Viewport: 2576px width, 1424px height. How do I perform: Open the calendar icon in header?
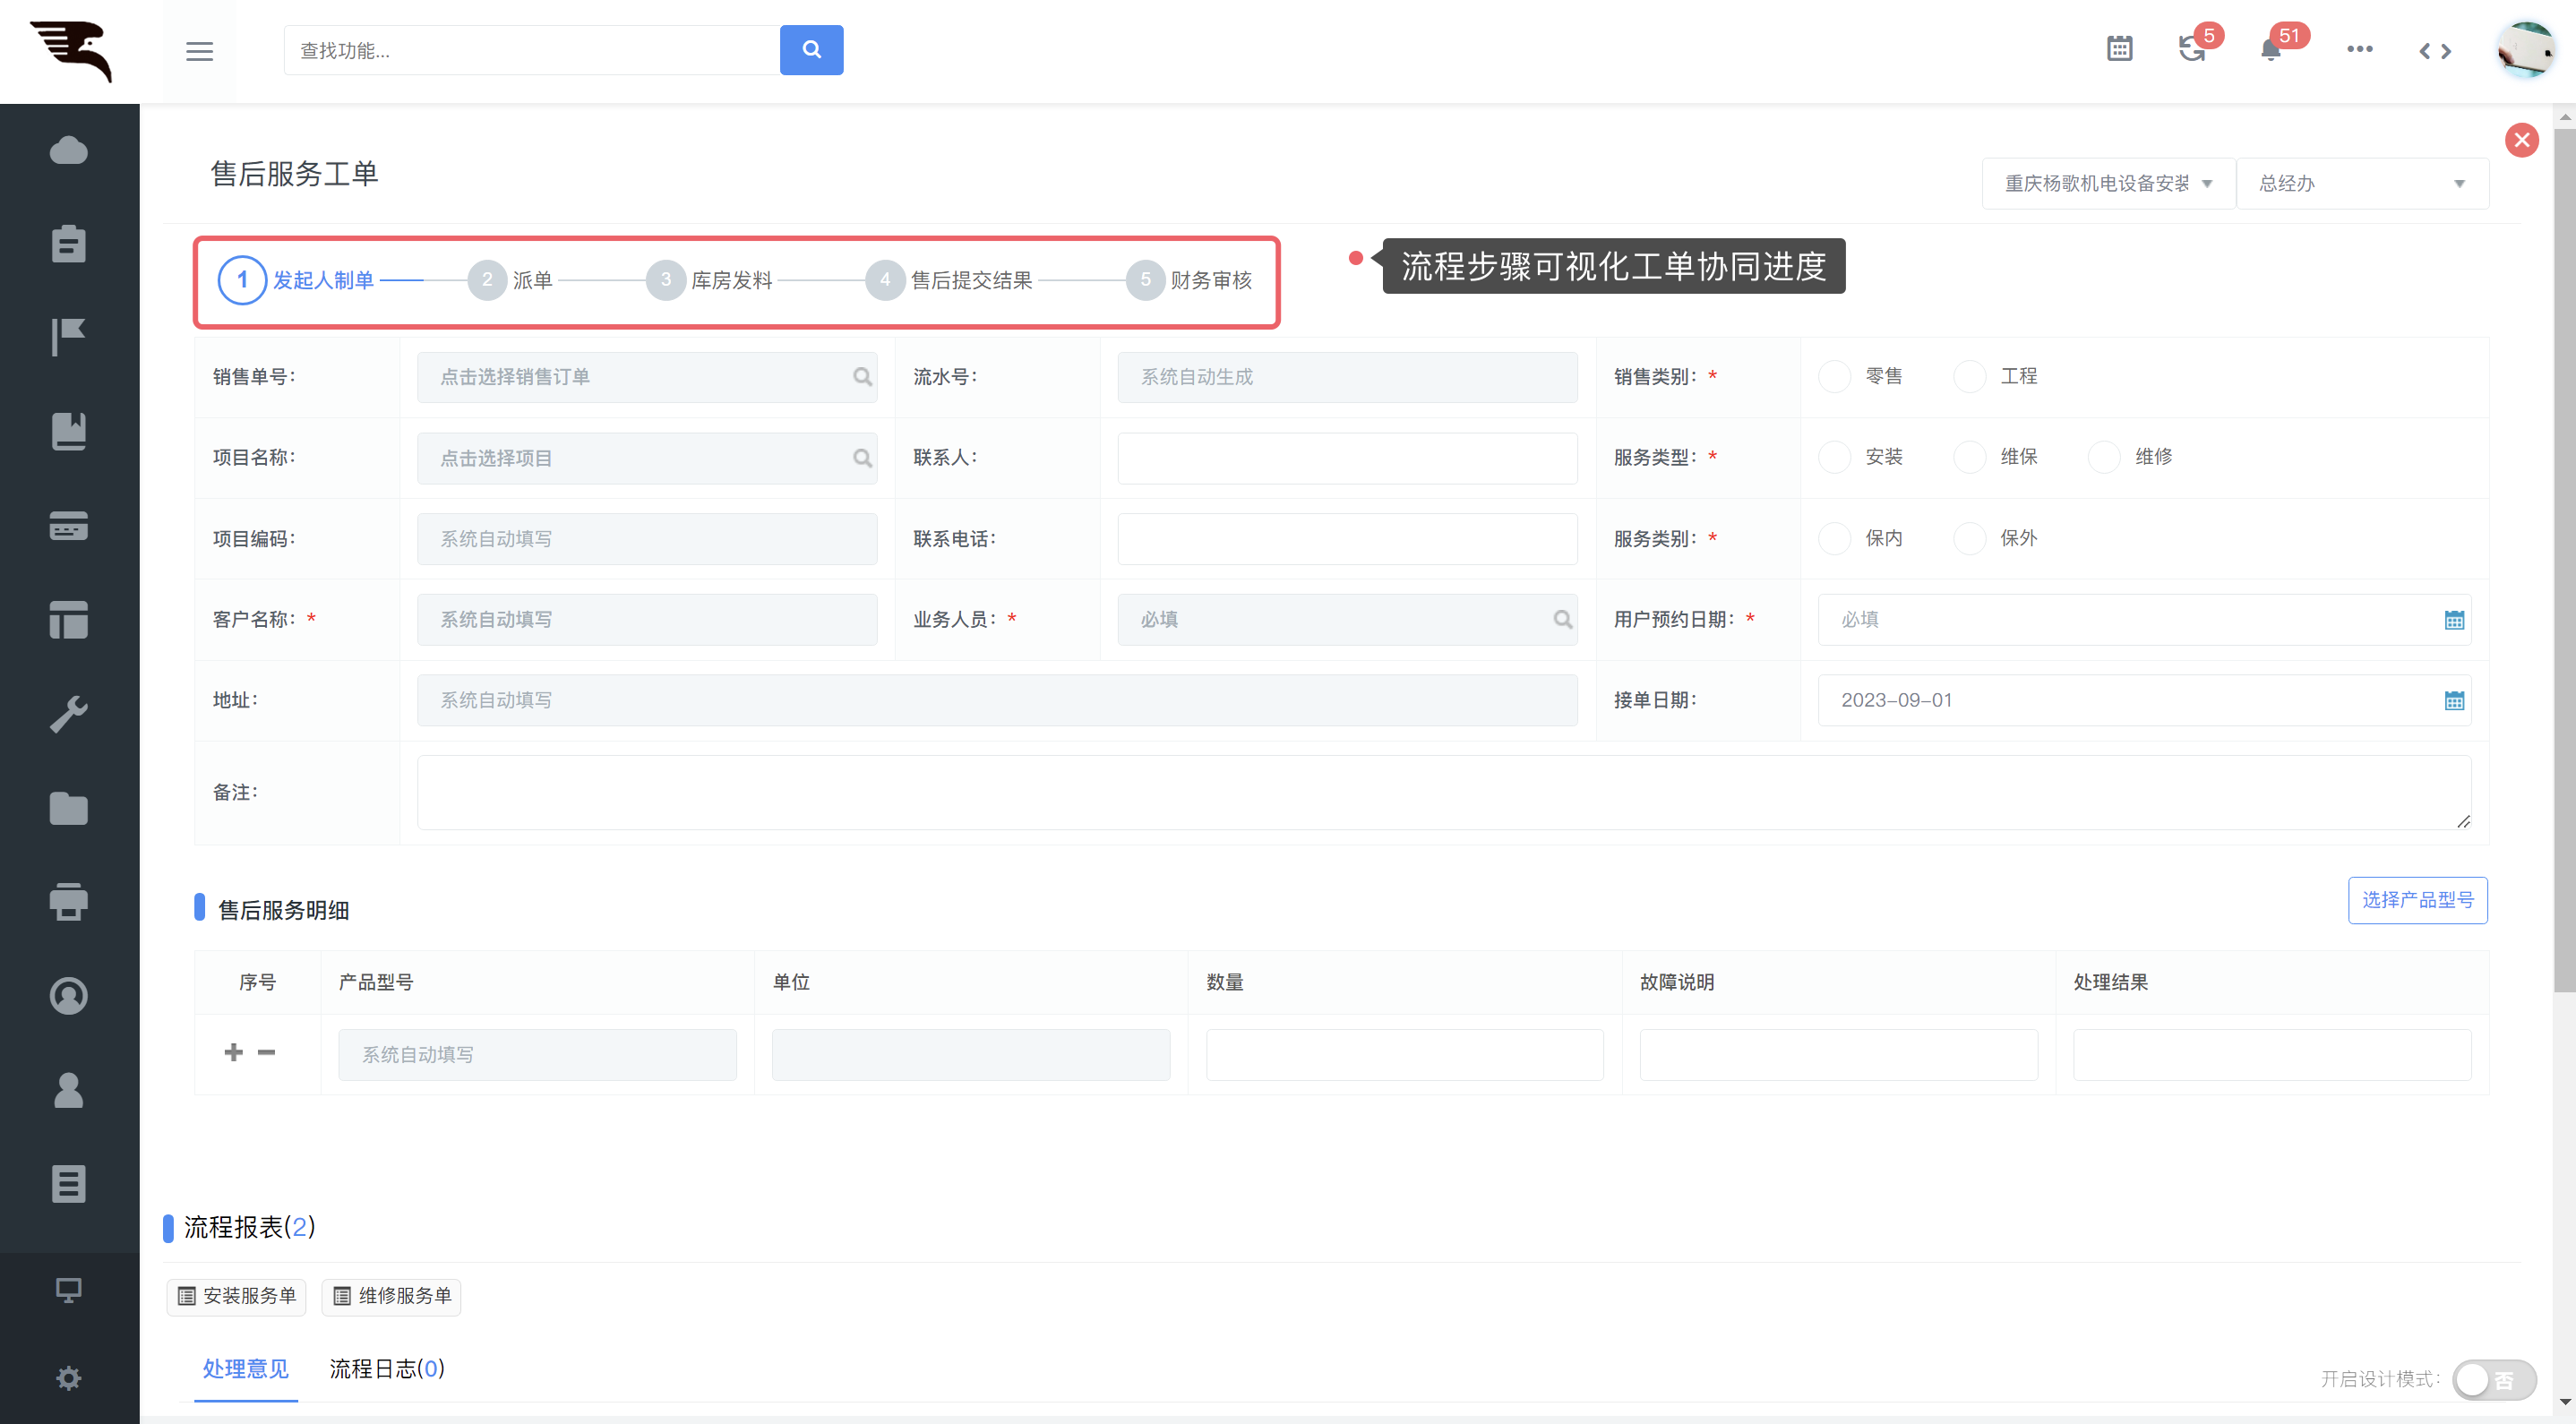(x=2119, y=49)
